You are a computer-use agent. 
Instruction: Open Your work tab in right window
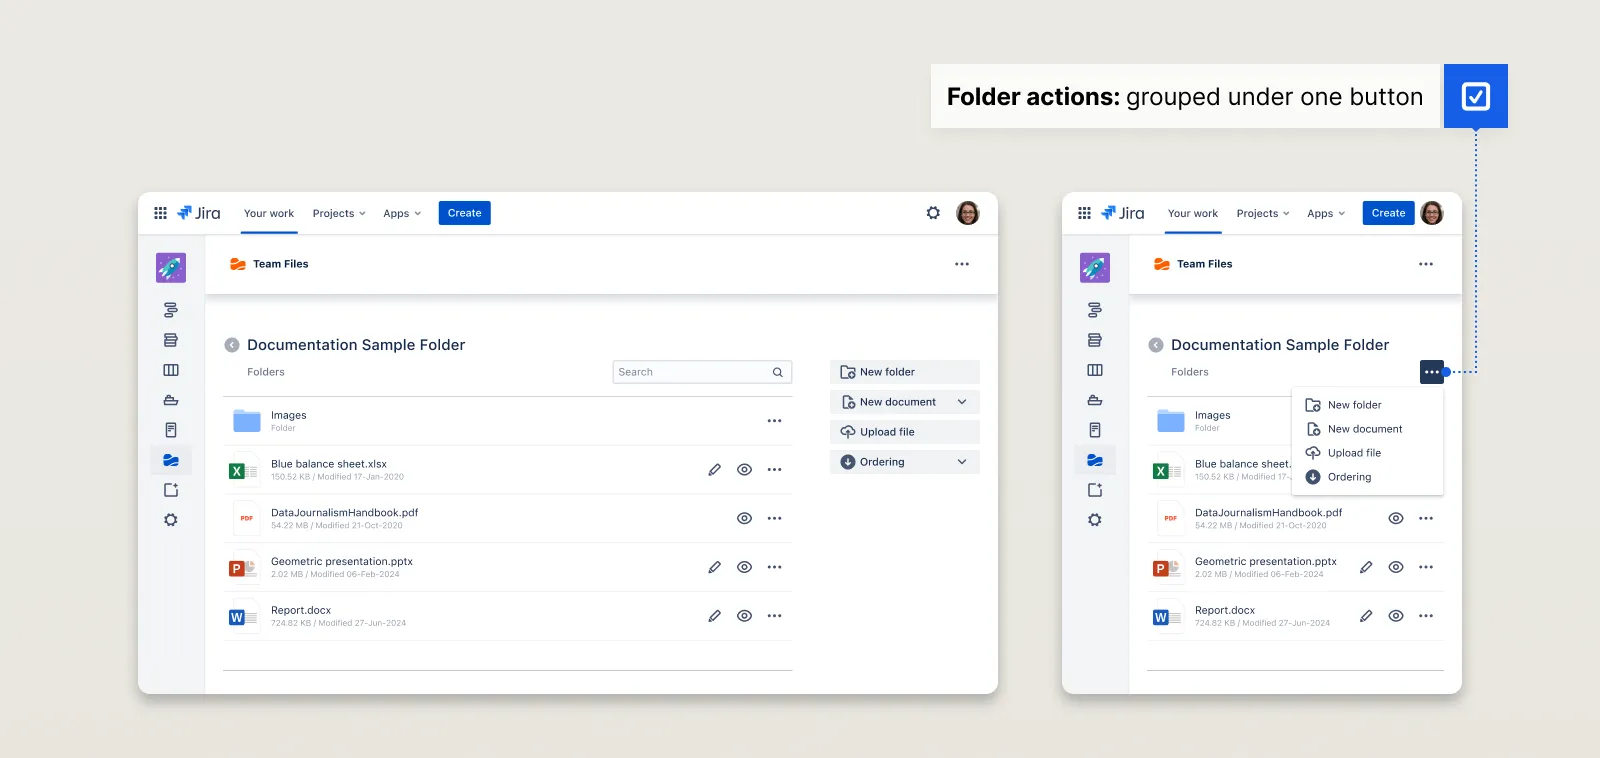click(x=1193, y=213)
